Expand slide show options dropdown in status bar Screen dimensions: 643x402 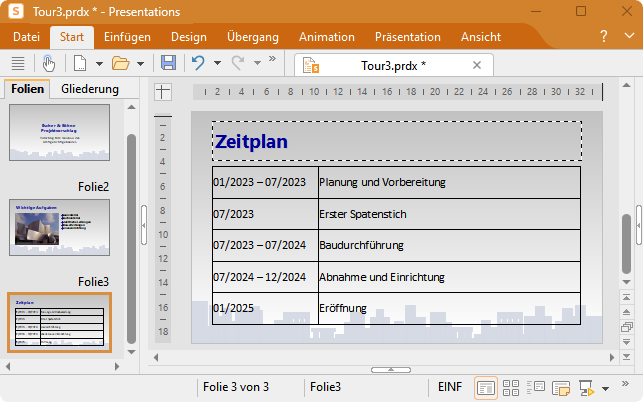point(605,388)
